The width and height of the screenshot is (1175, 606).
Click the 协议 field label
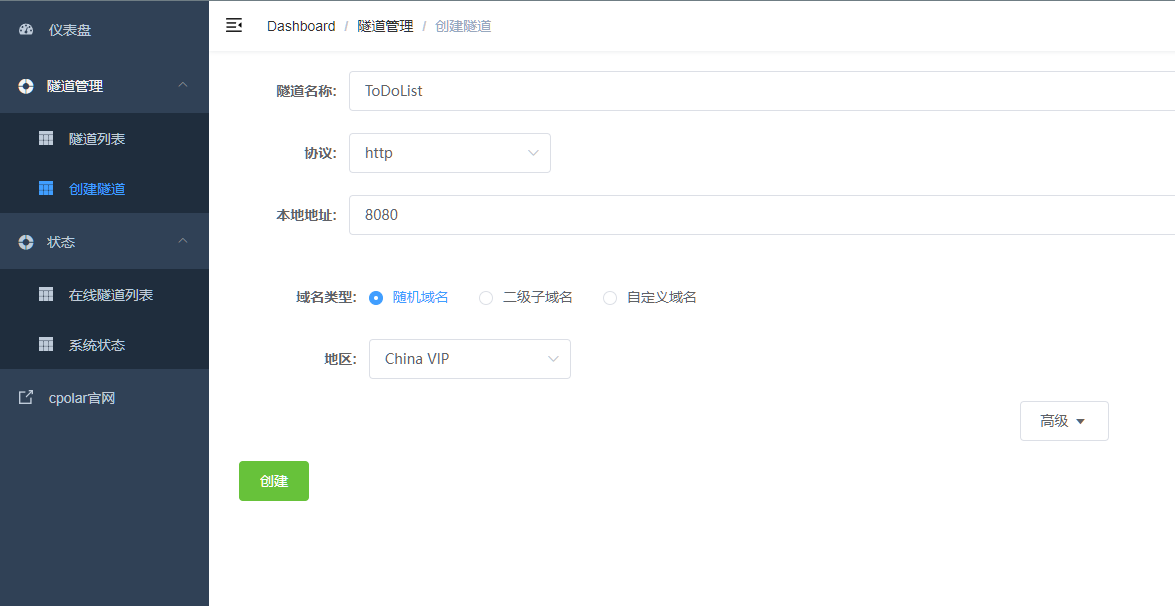click(320, 153)
